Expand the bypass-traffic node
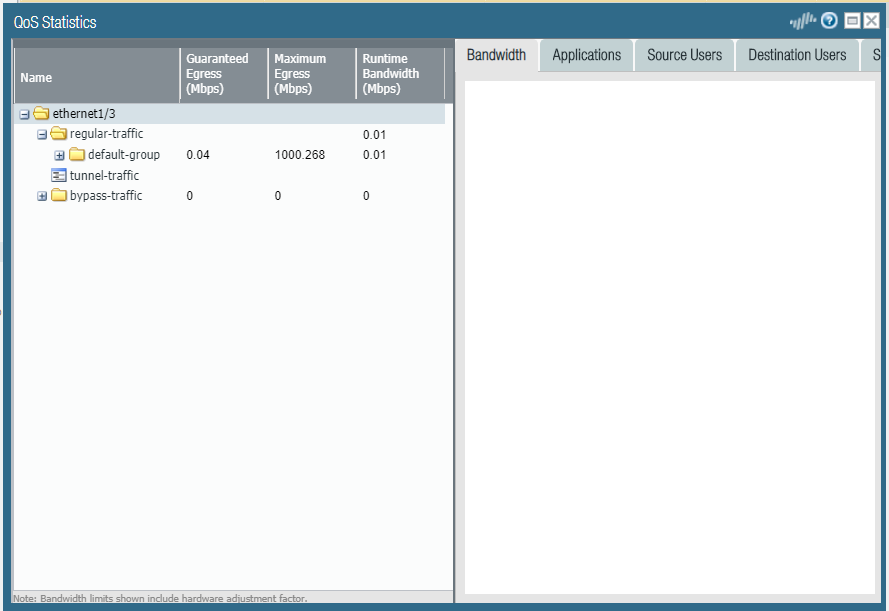This screenshot has width=889, height=611. [x=42, y=196]
